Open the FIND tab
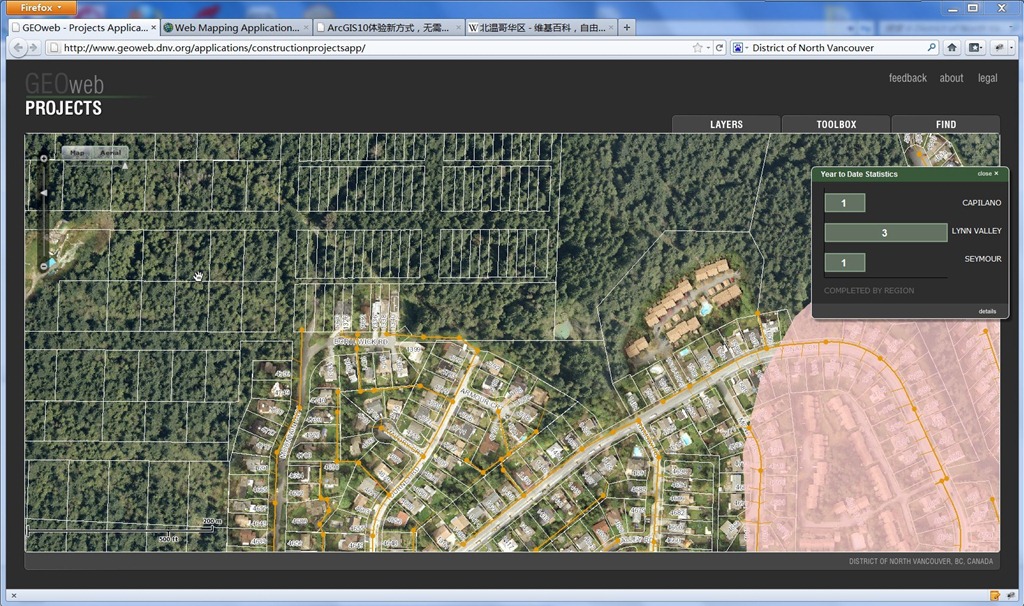The width and height of the screenshot is (1024, 606). [x=945, y=124]
